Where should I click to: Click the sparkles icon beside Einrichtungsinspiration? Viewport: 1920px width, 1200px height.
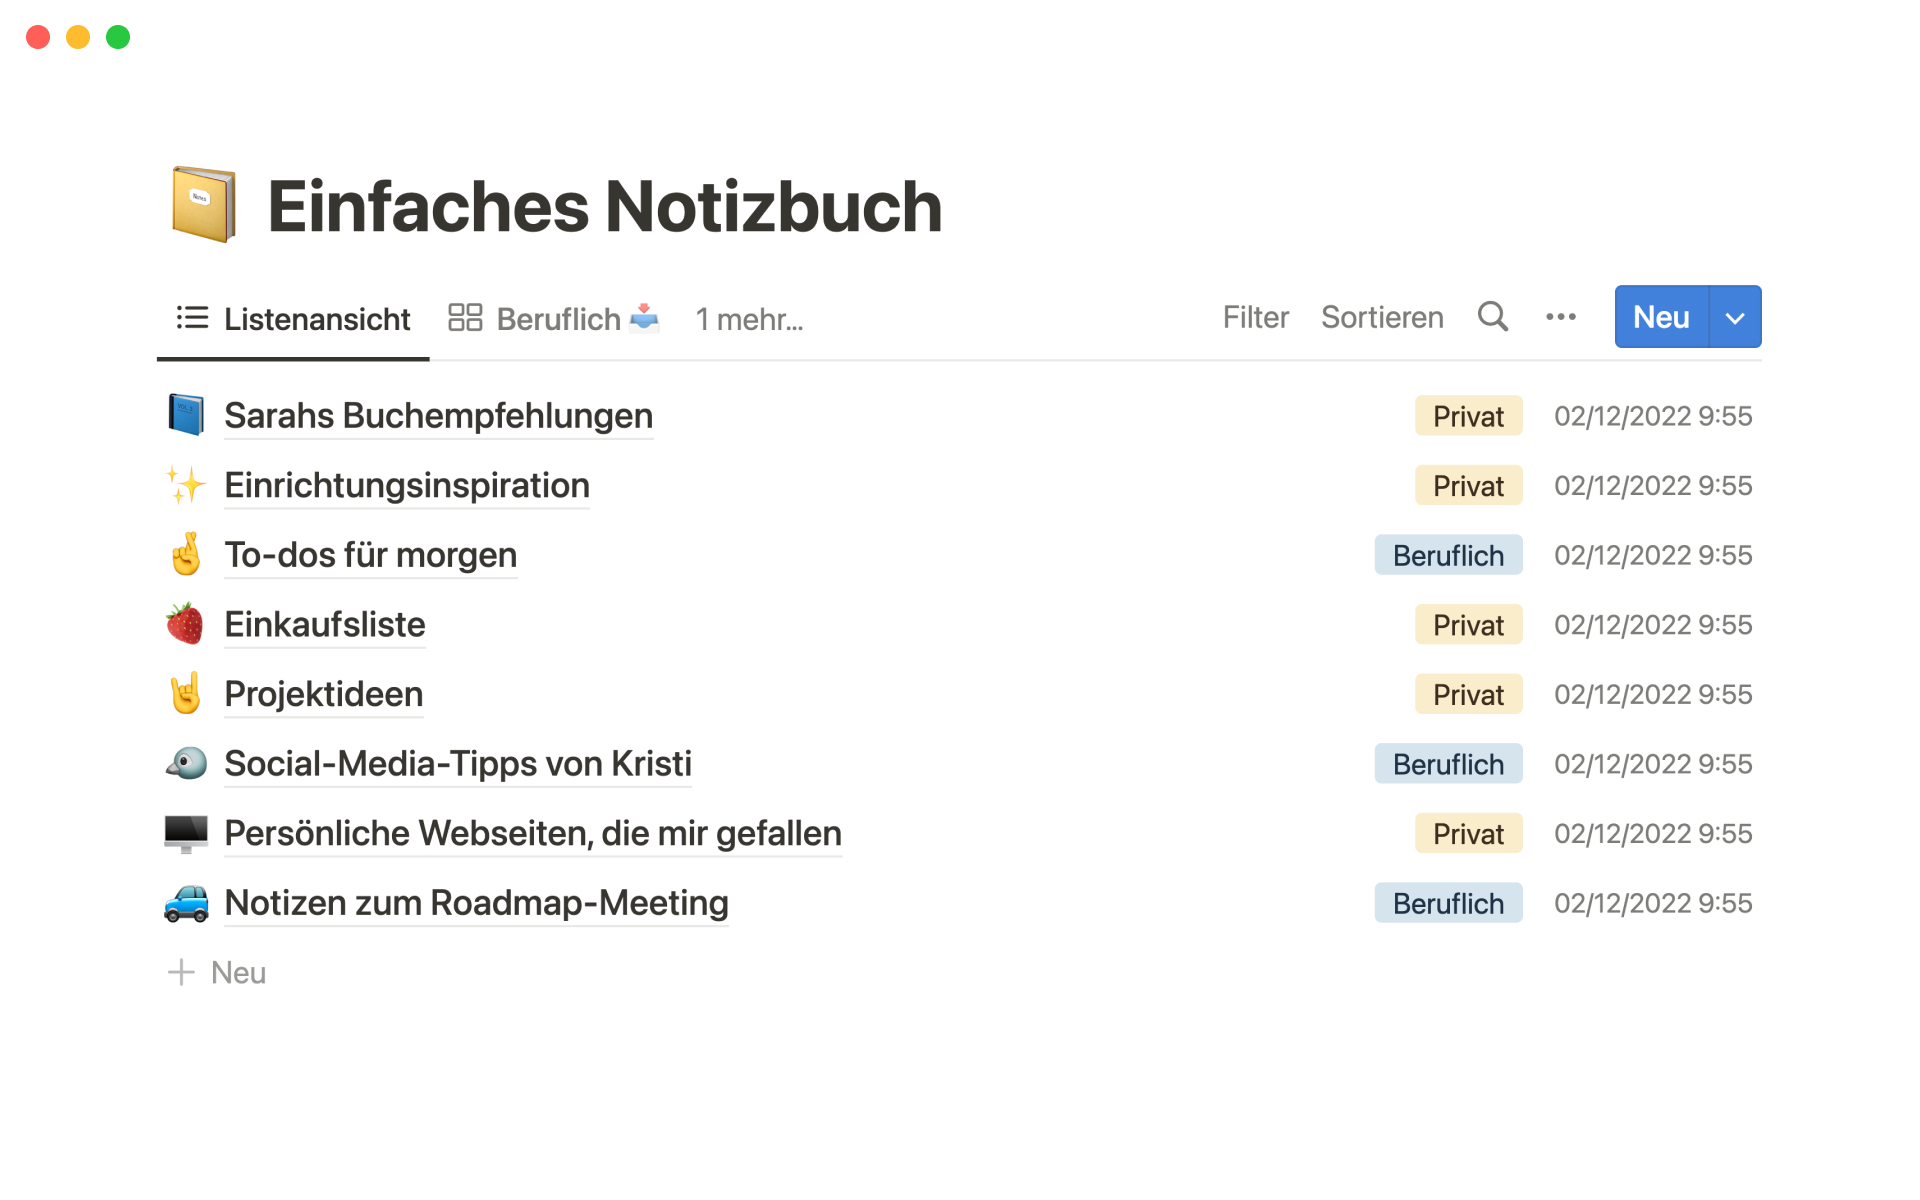185,485
